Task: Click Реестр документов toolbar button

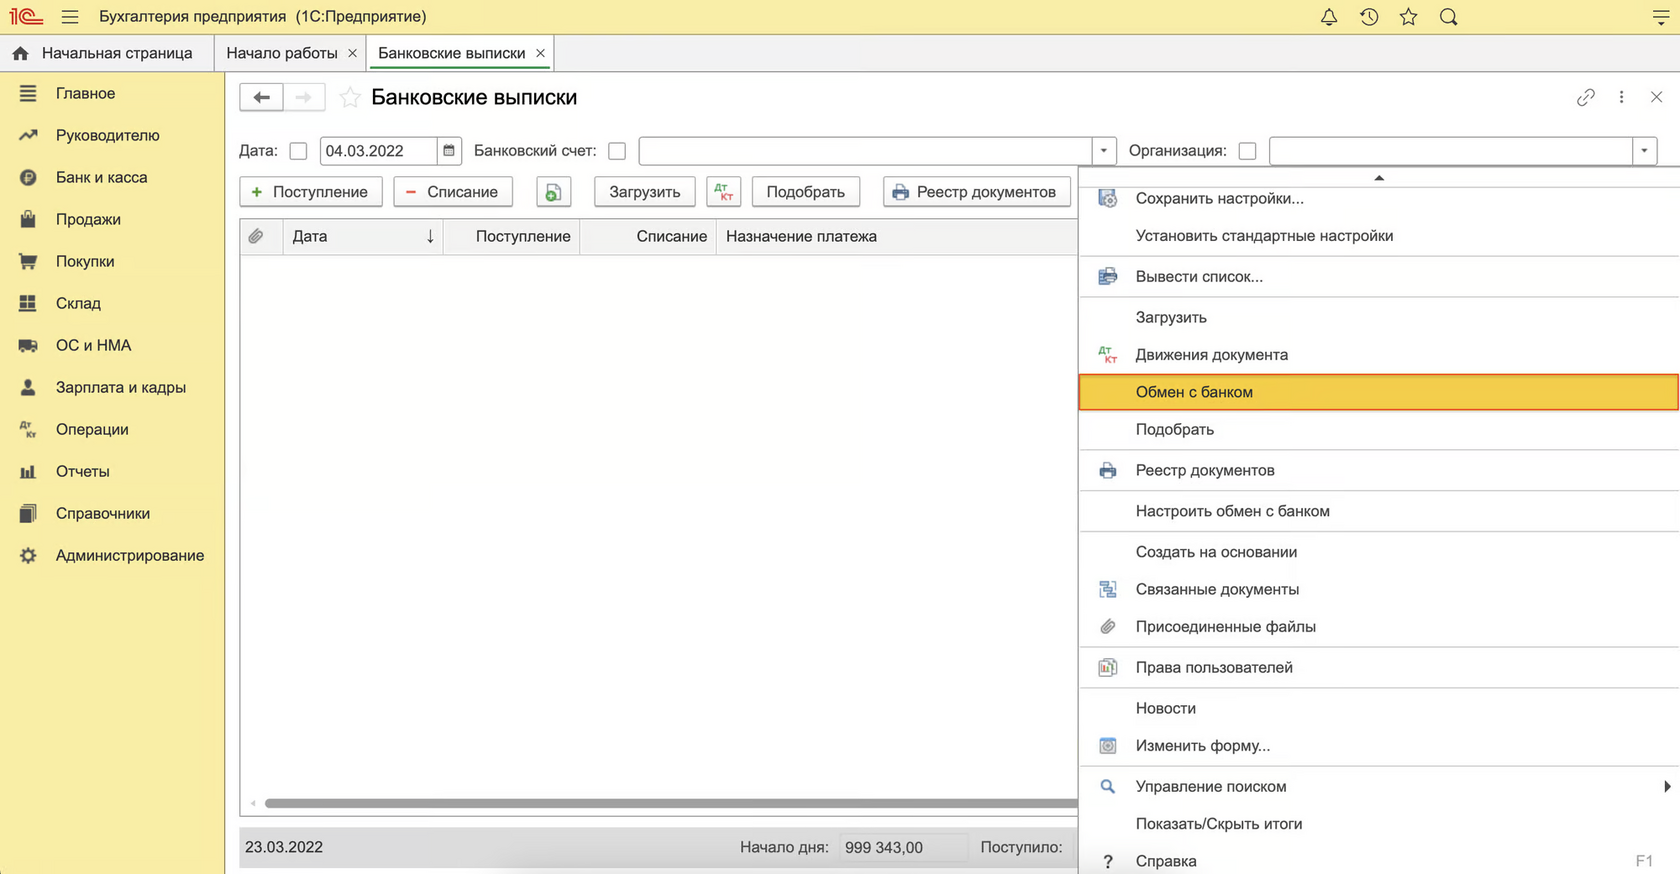Action: point(977,192)
